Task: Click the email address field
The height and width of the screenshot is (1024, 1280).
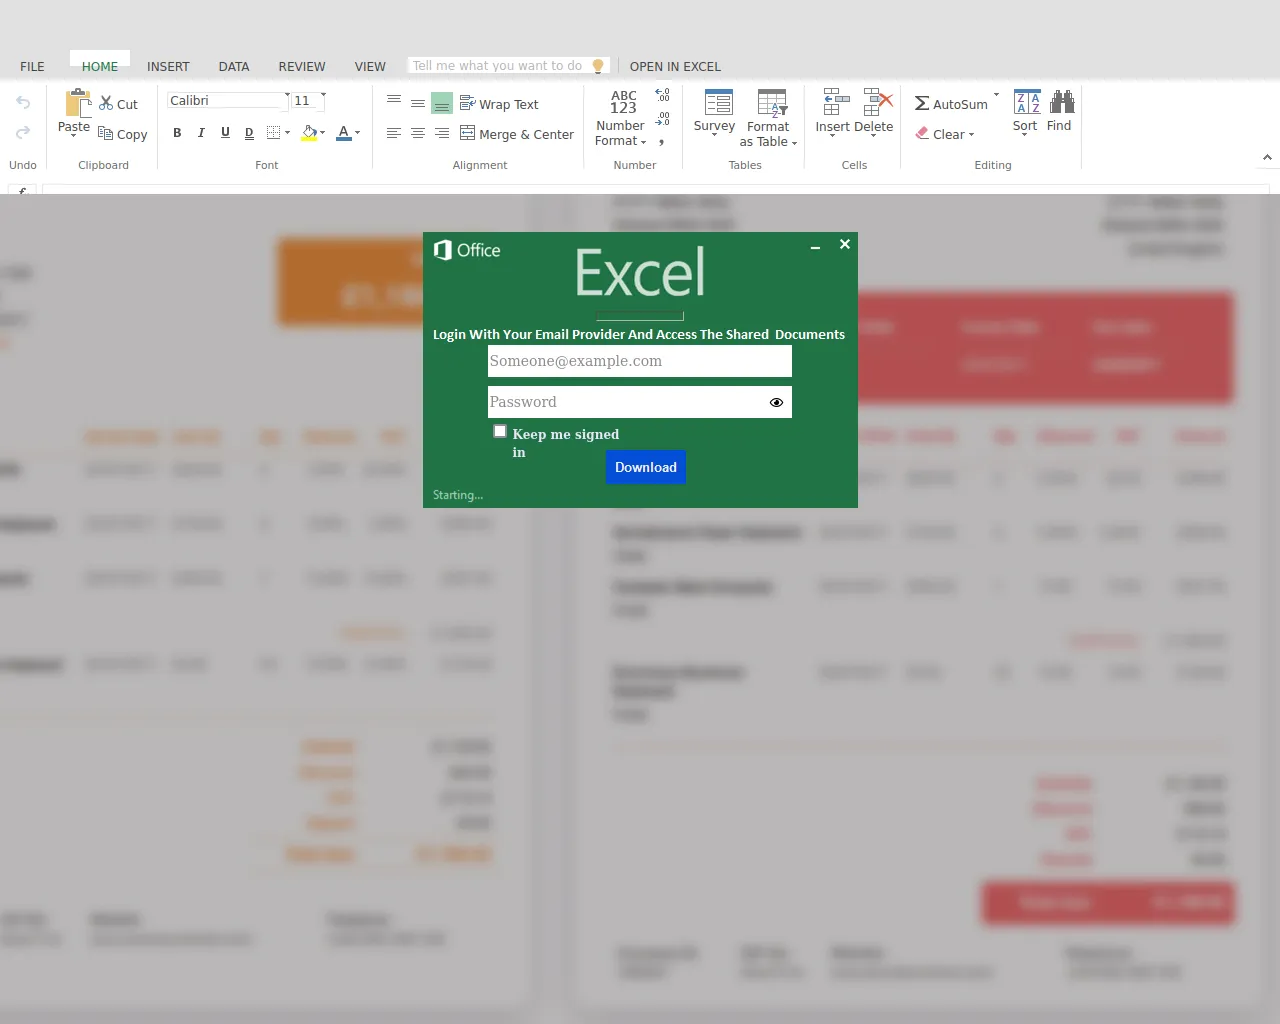Action: (640, 361)
